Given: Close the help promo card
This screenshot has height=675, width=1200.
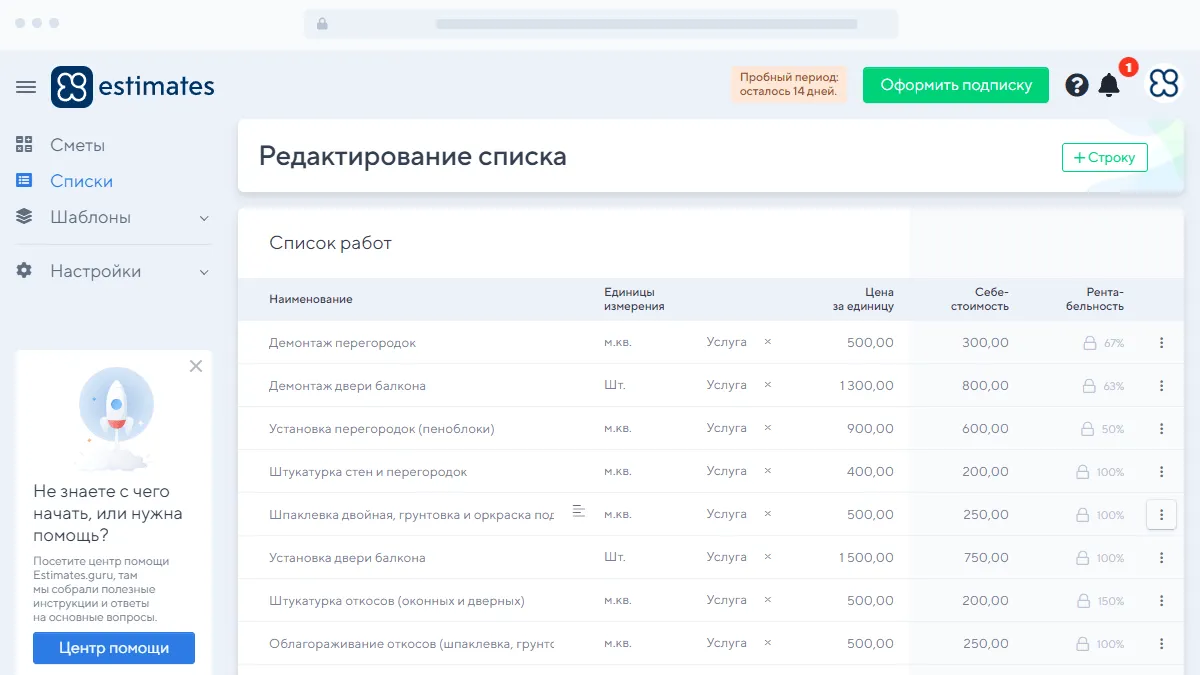Looking at the screenshot, I should 196,366.
